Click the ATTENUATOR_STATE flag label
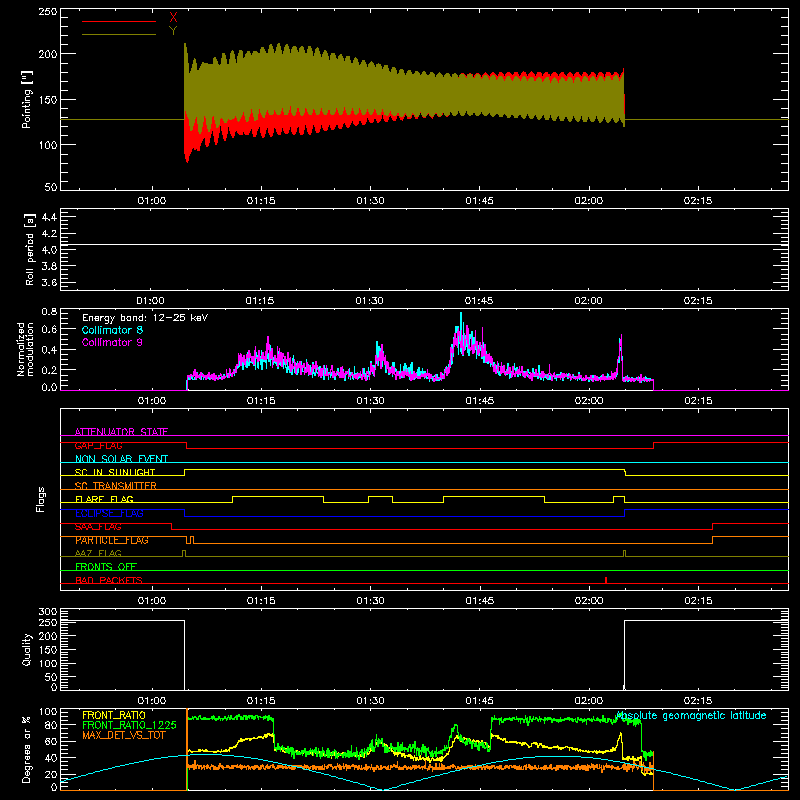The height and width of the screenshot is (800, 800). (x=121, y=432)
